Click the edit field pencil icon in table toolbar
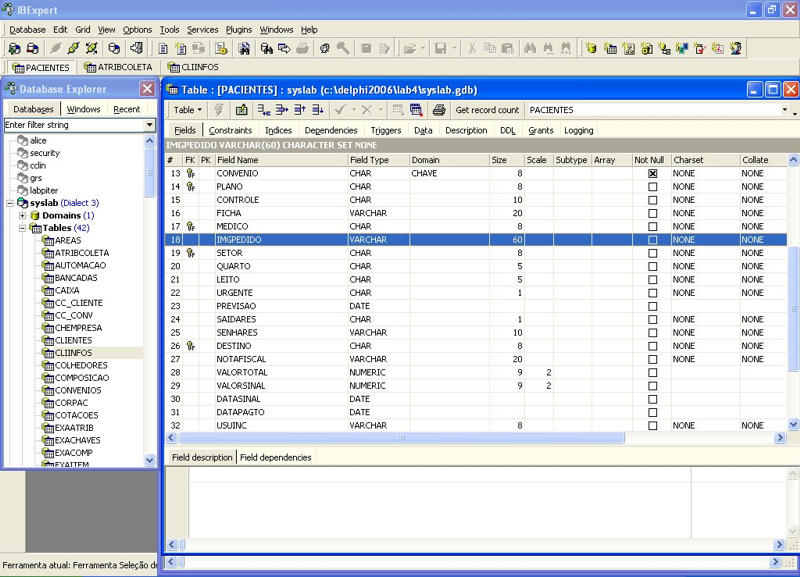800x577 pixels. (x=241, y=110)
